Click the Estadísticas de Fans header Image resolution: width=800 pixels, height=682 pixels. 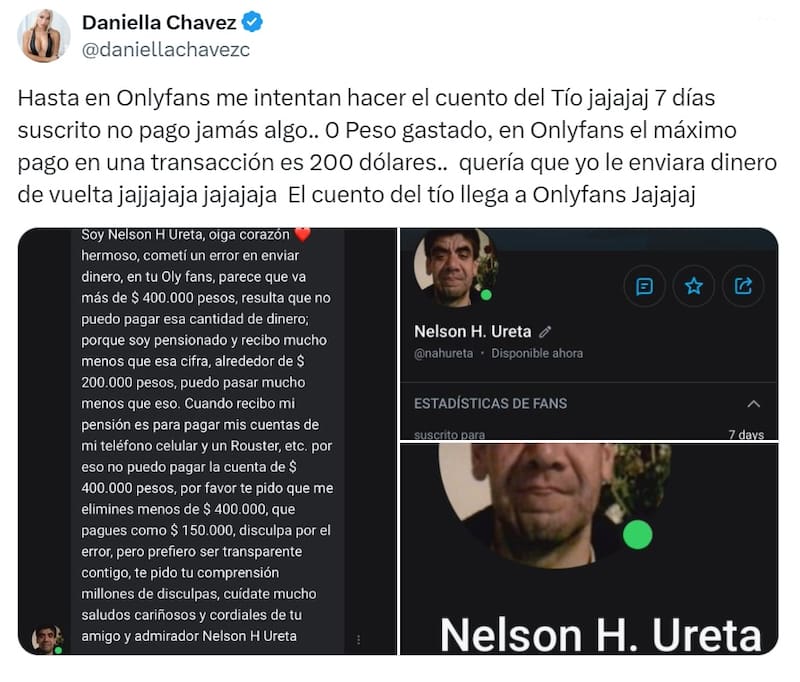click(x=490, y=403)
